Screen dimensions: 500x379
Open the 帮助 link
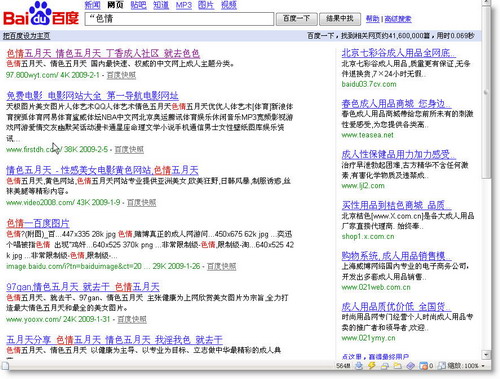[372, 19]
